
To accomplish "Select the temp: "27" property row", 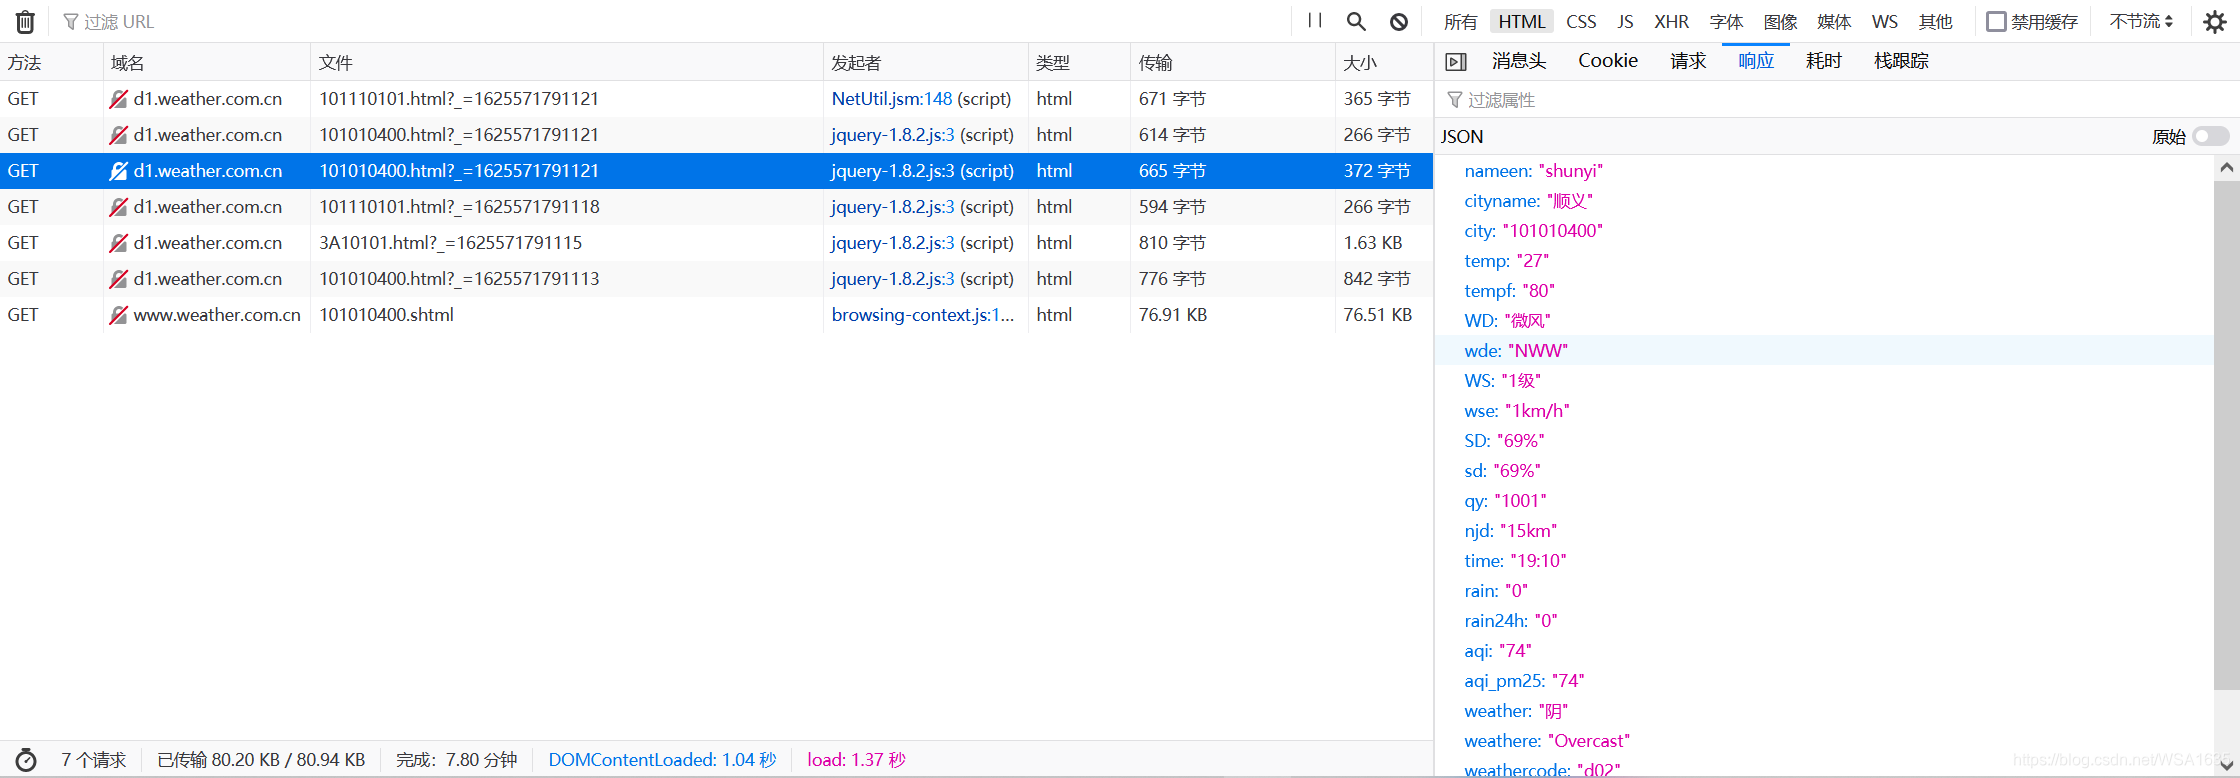I will [1824, 261].
